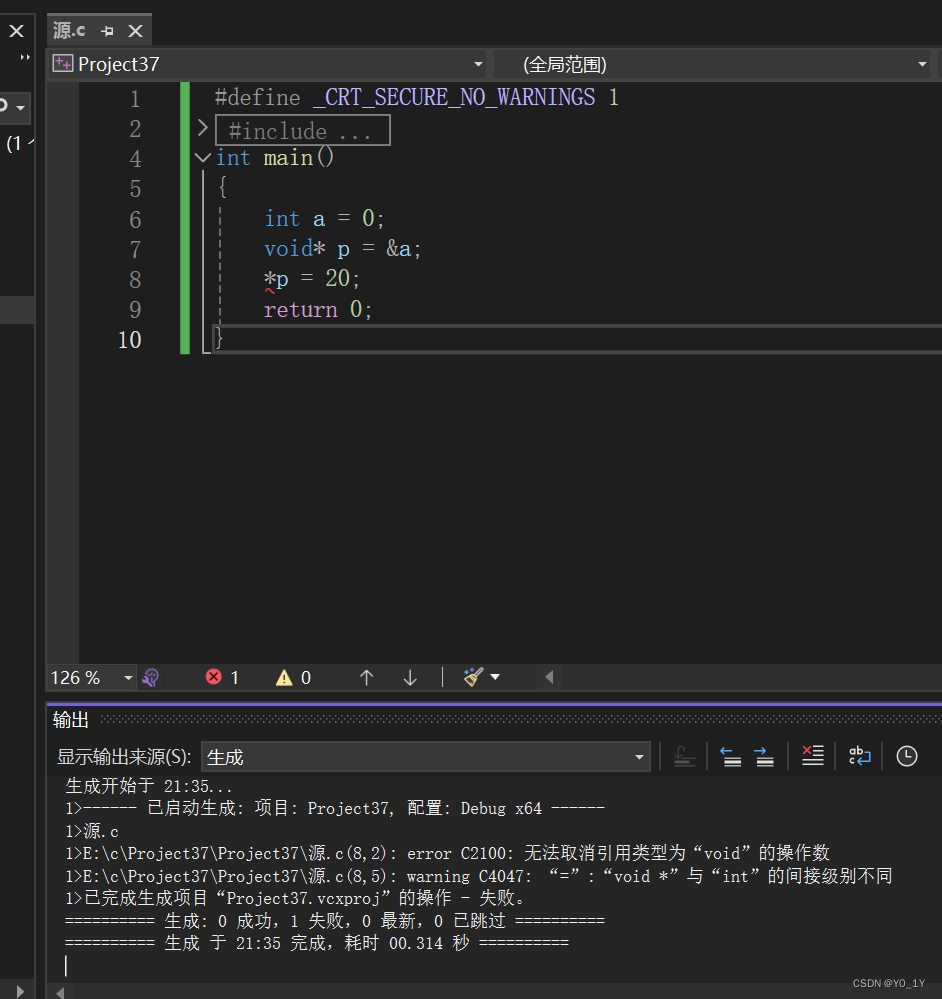Click the purple IntelliCode icon in status bar
Screen dimensions: 942x999
coord(151,677)
